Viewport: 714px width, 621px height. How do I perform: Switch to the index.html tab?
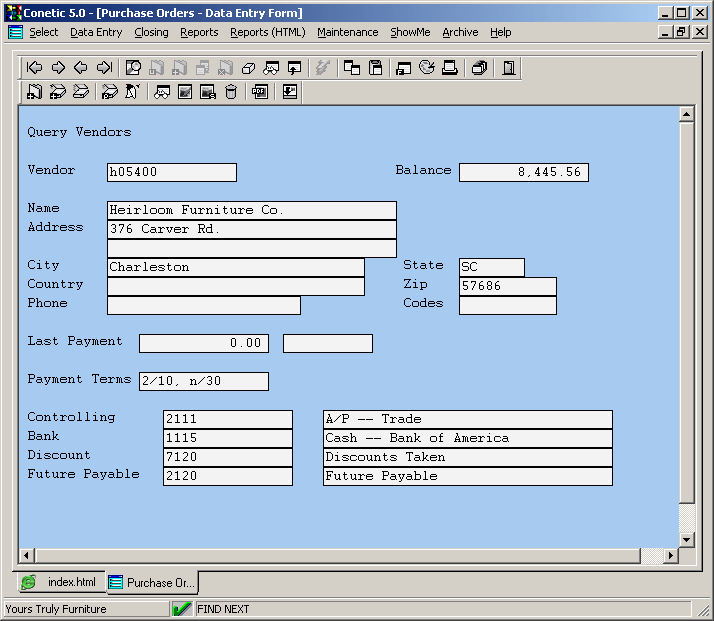click(60, 582)
